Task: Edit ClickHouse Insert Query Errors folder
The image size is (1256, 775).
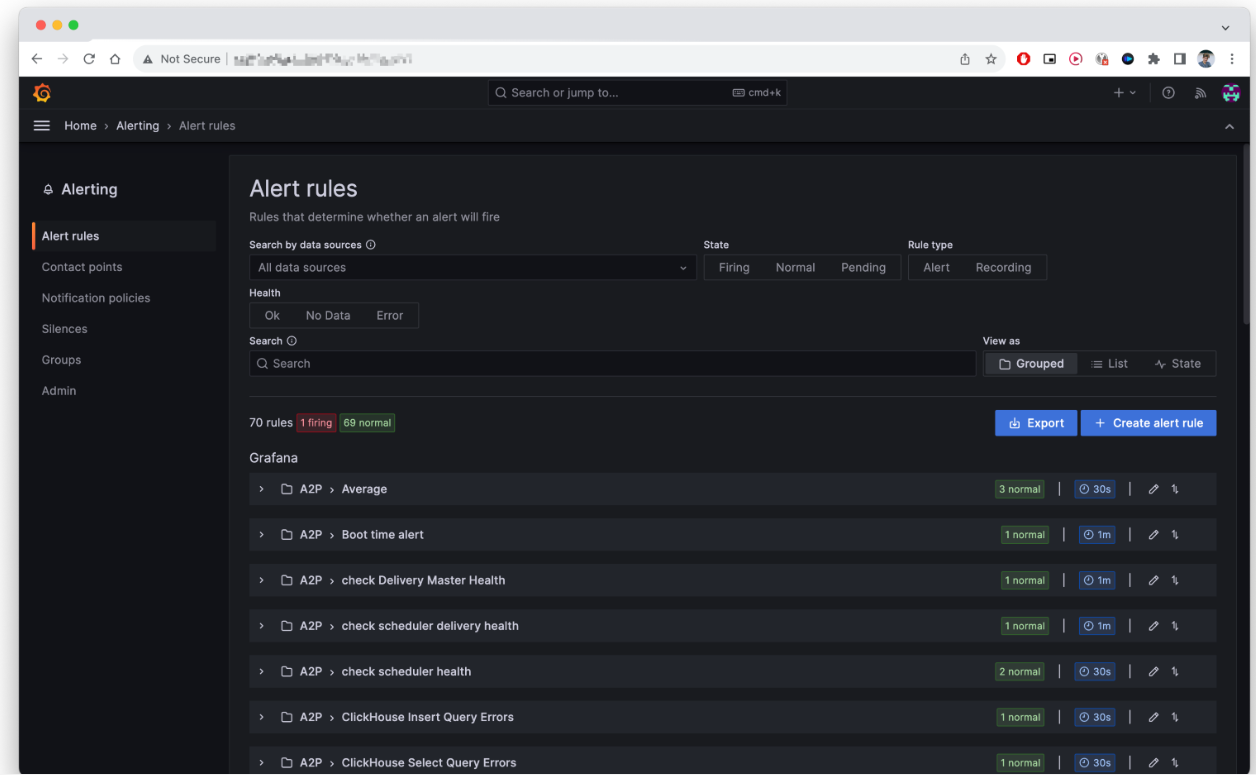Action: [1153, 717]
